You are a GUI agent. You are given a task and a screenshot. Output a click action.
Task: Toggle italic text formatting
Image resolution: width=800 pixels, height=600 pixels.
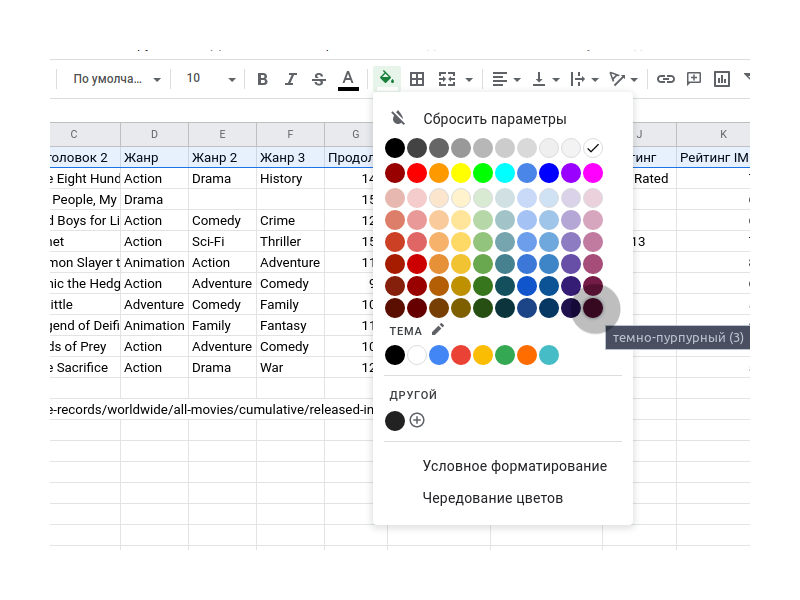[x=291, y=79]
